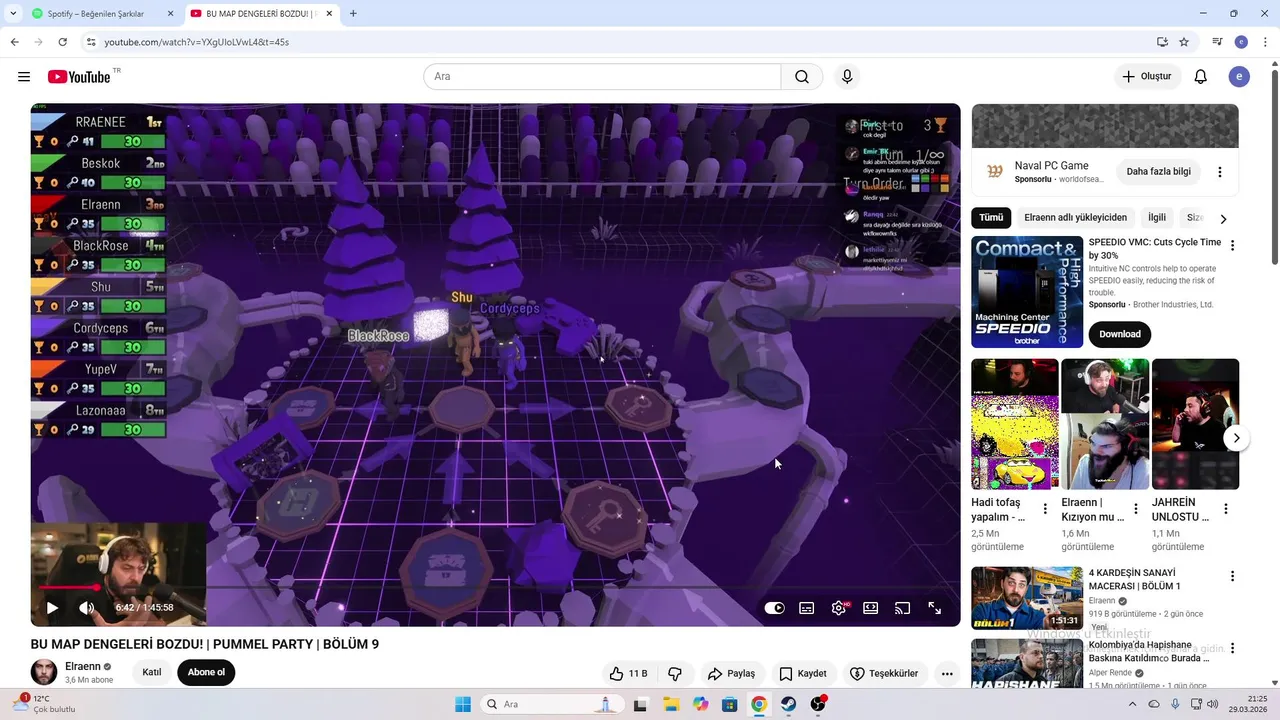
Task: Open options for Elraenn Kızıyon mu short
Action: pyautogui.click(x=1135, y=509)
